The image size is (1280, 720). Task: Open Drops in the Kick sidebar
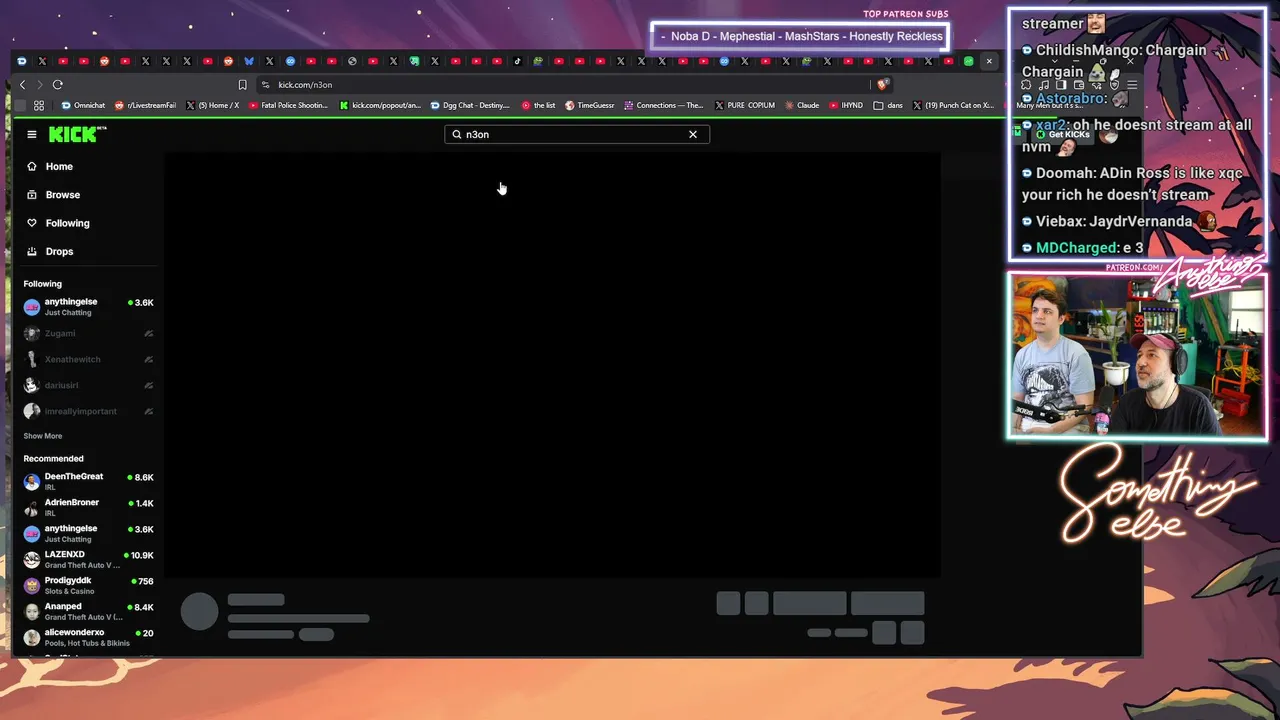pyautogui.click(x=59, y=251)
